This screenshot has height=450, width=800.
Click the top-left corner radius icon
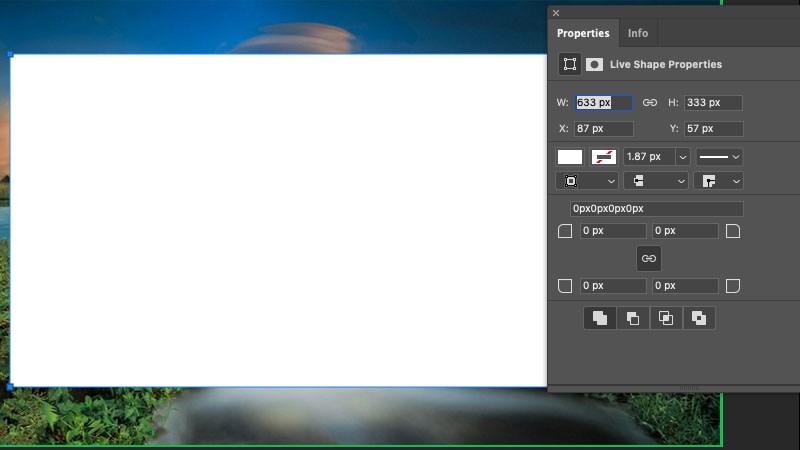click(565, 231)
